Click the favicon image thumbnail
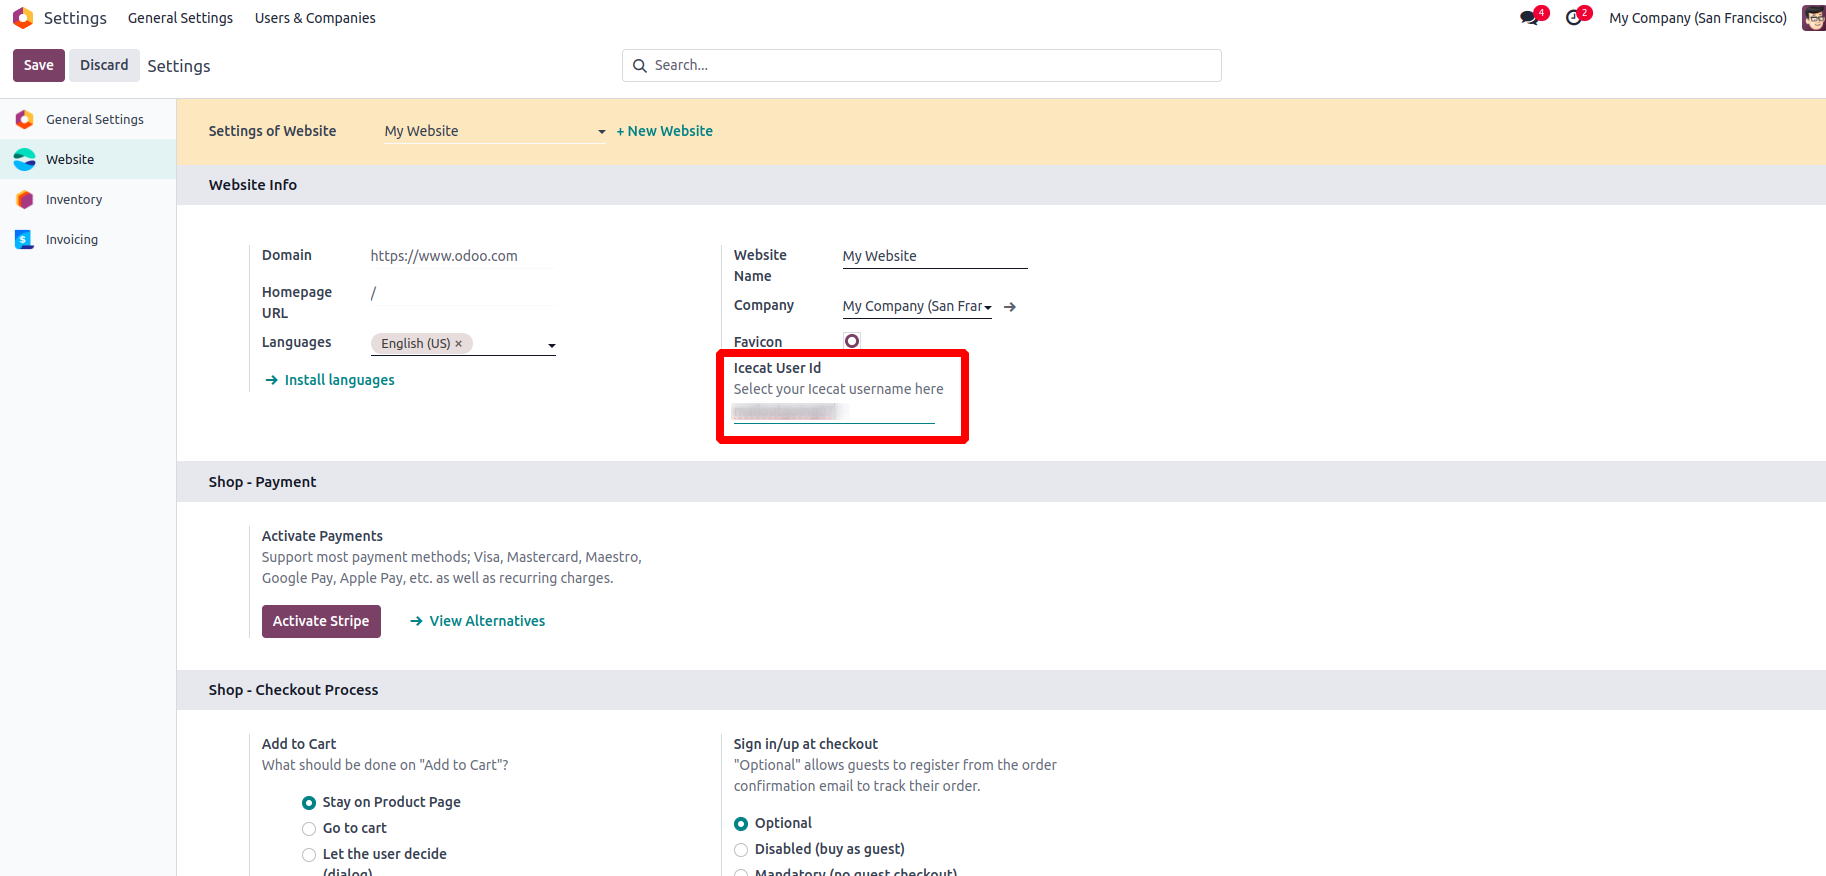This screenshot has height=876, width=1826. pos(852,341)
